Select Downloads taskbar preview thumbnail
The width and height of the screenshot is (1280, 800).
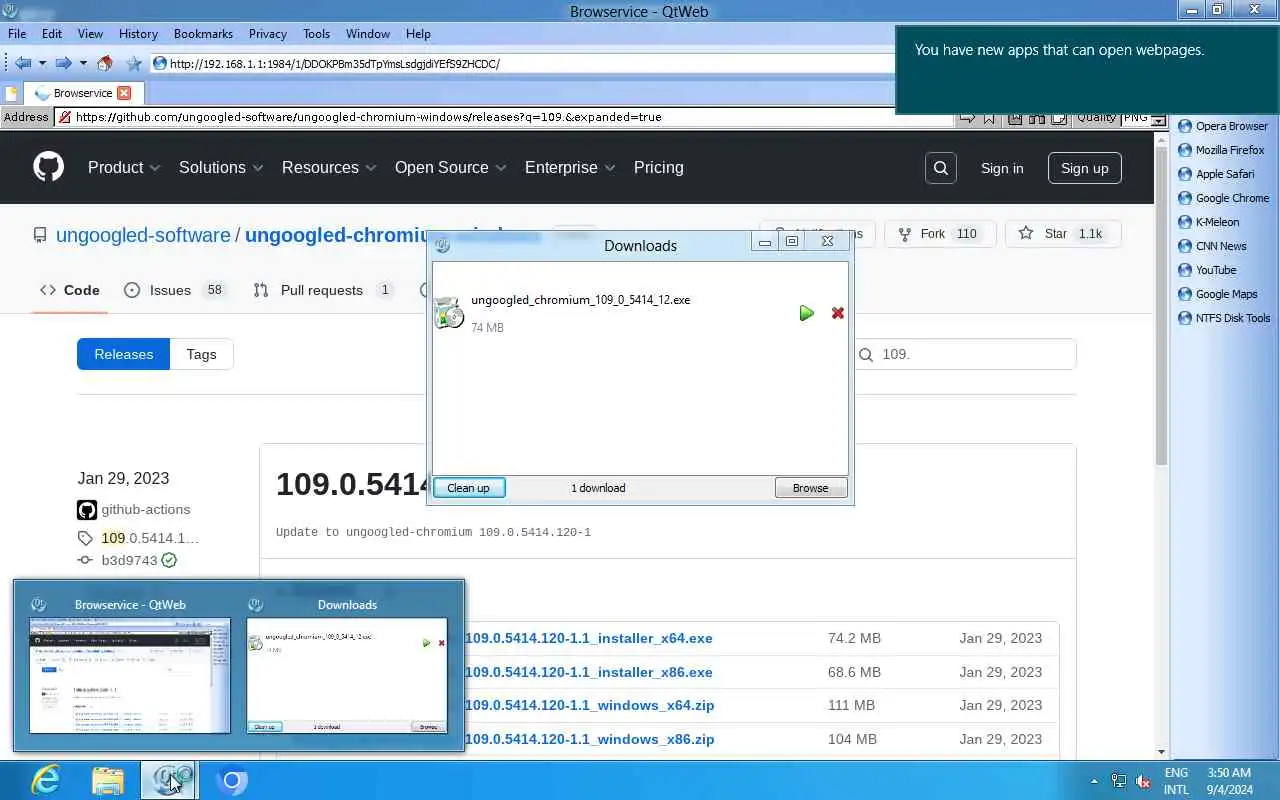coord(347,675)
